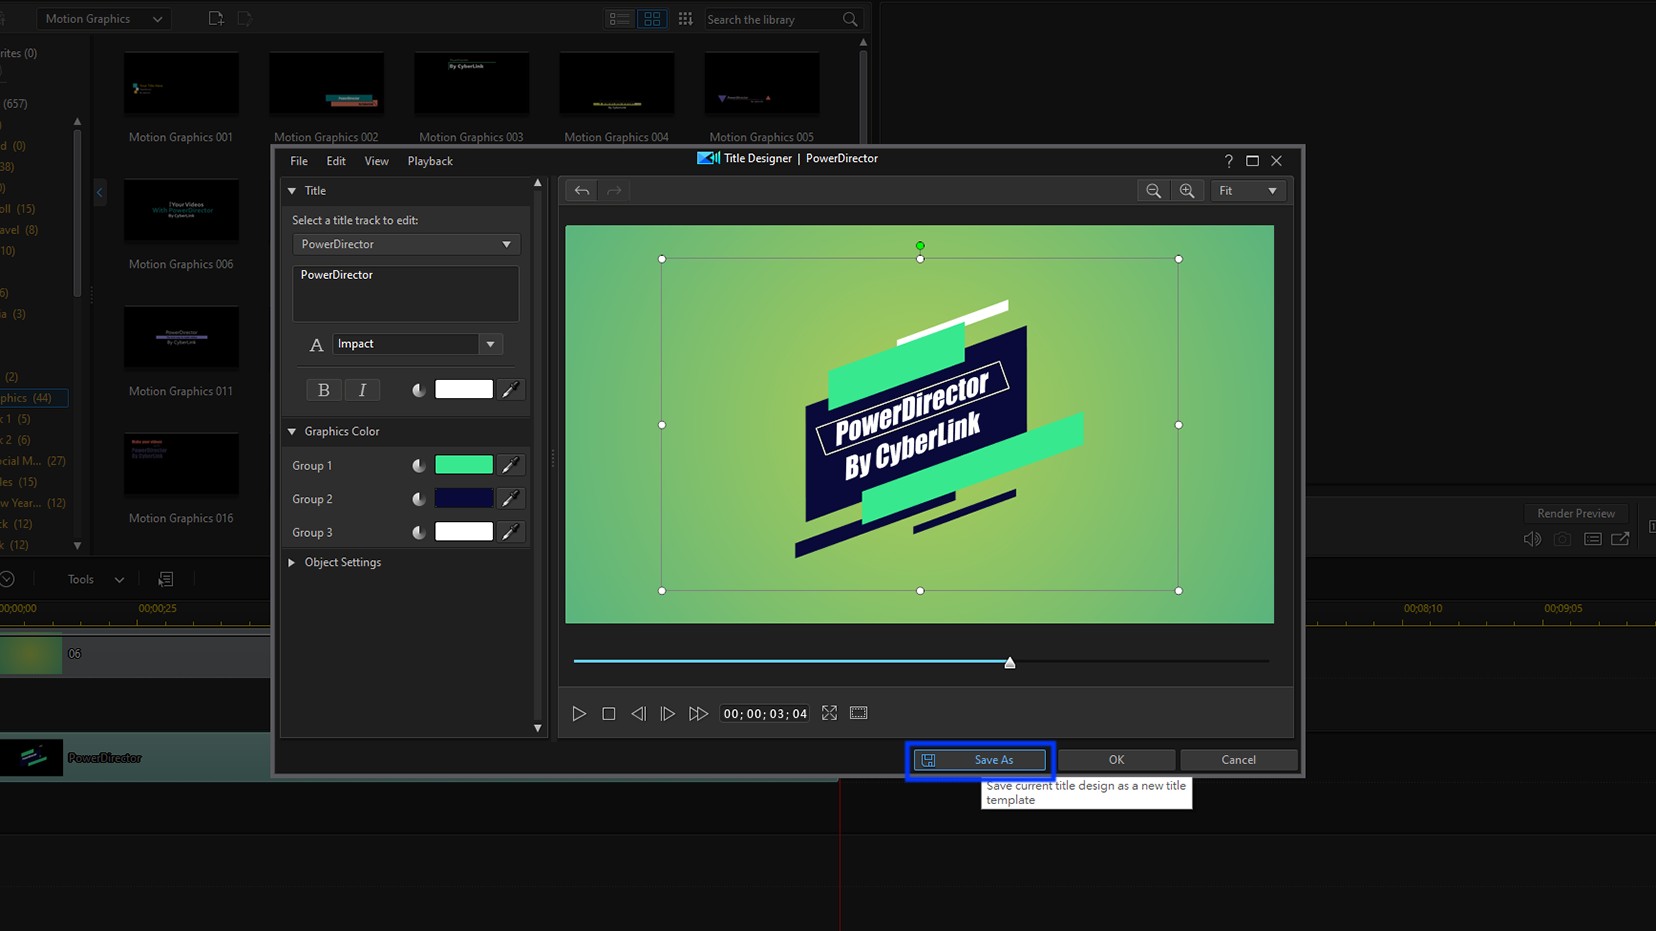
Task: Click Save As button
Action: click(980, 760)
